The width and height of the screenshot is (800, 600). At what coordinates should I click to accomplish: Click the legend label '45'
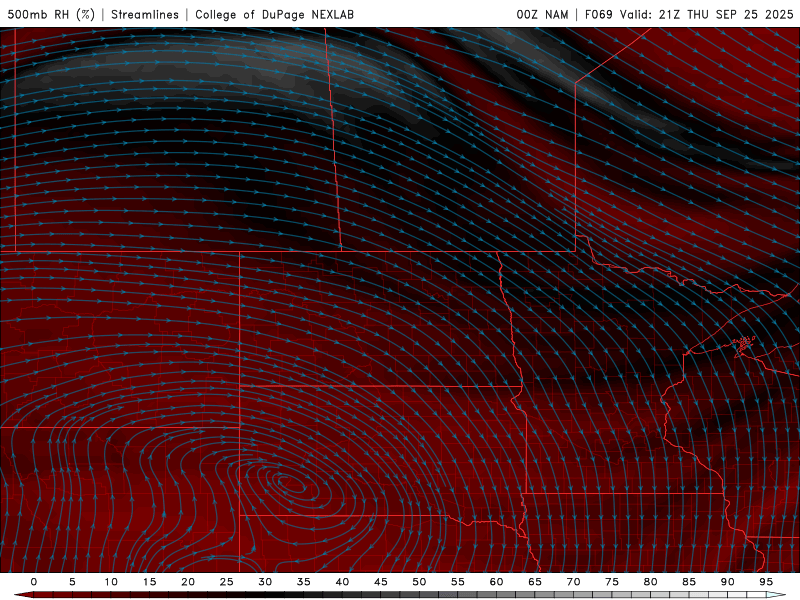[381, 582]
